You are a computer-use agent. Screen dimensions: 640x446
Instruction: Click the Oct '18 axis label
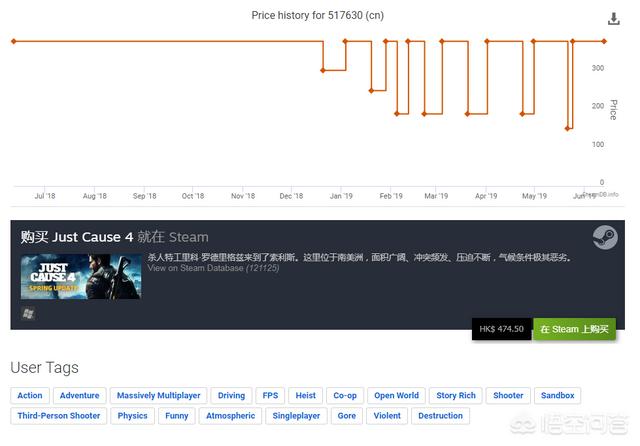(x=193, y=196)
